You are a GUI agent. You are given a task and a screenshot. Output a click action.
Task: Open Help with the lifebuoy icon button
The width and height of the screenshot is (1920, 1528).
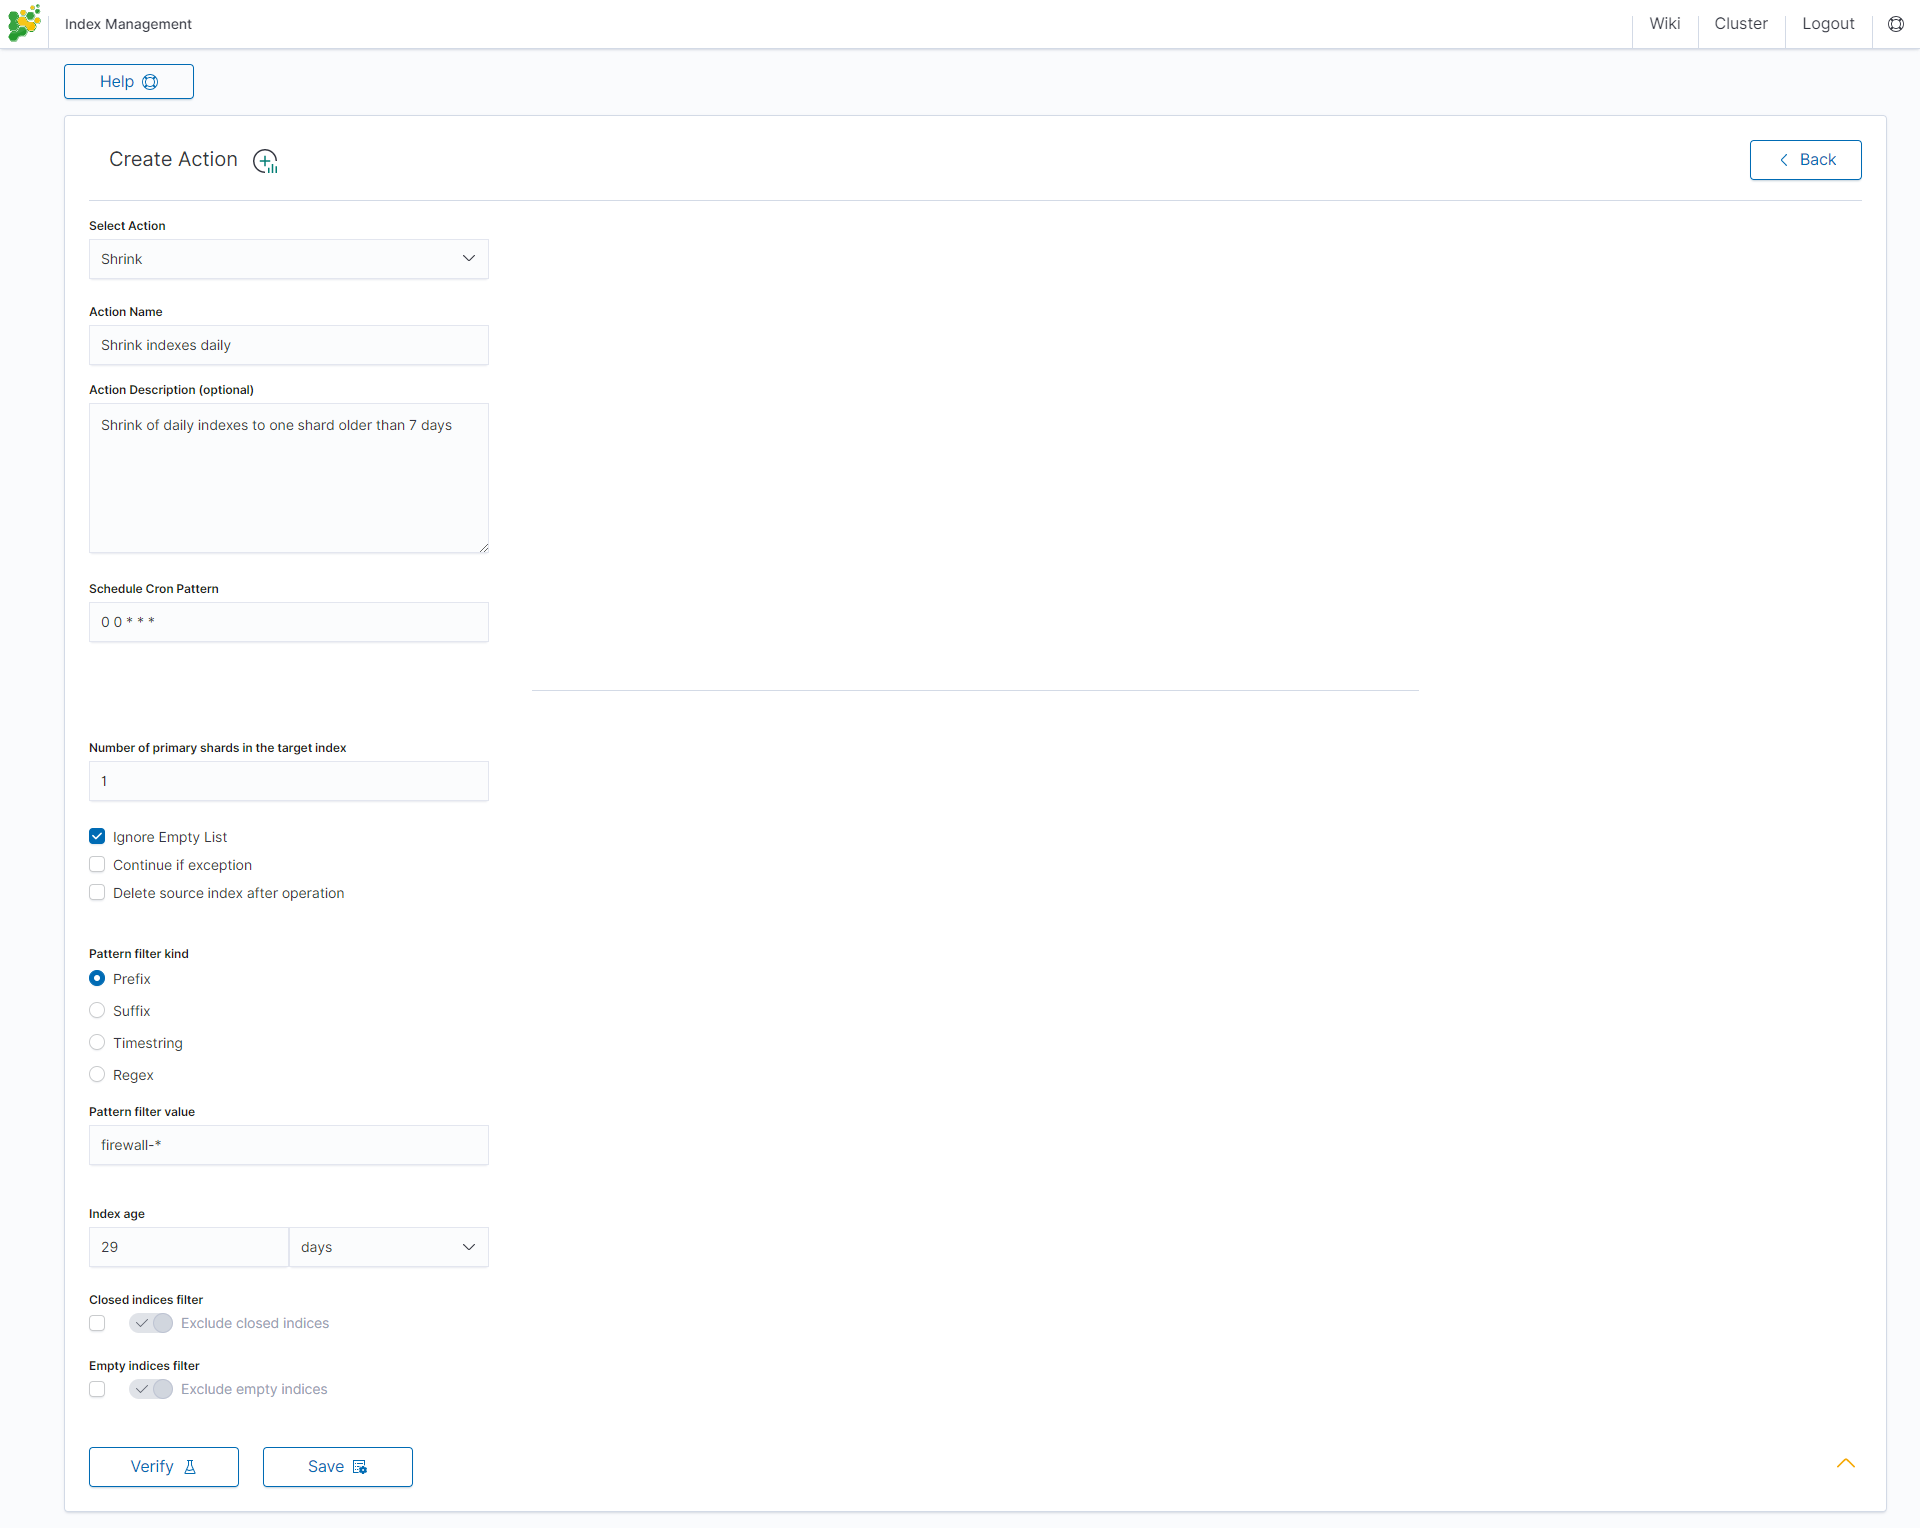[129, 82]
